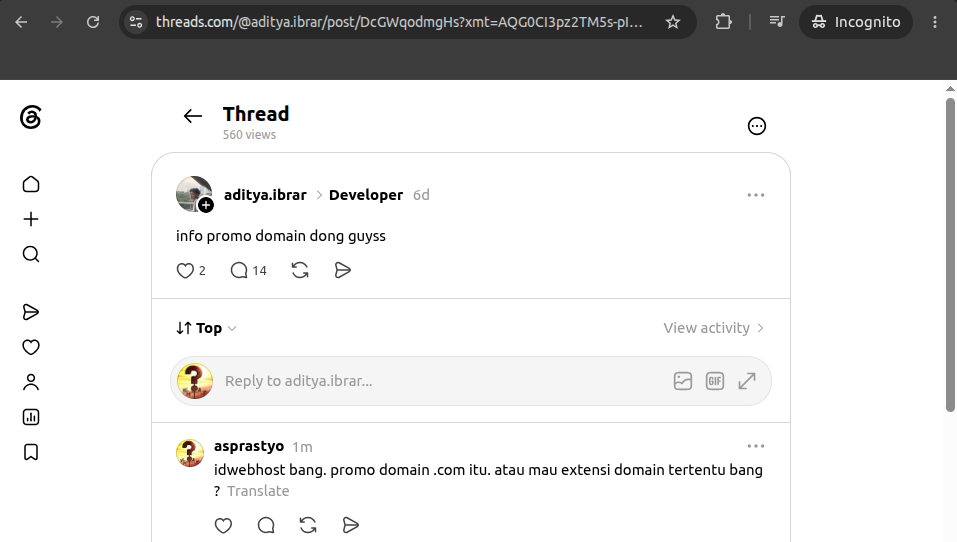Follow aditya.ibrar via avatar plus badge
The width and height of the screenshot is (957, 542).
[x=206, y=206]
